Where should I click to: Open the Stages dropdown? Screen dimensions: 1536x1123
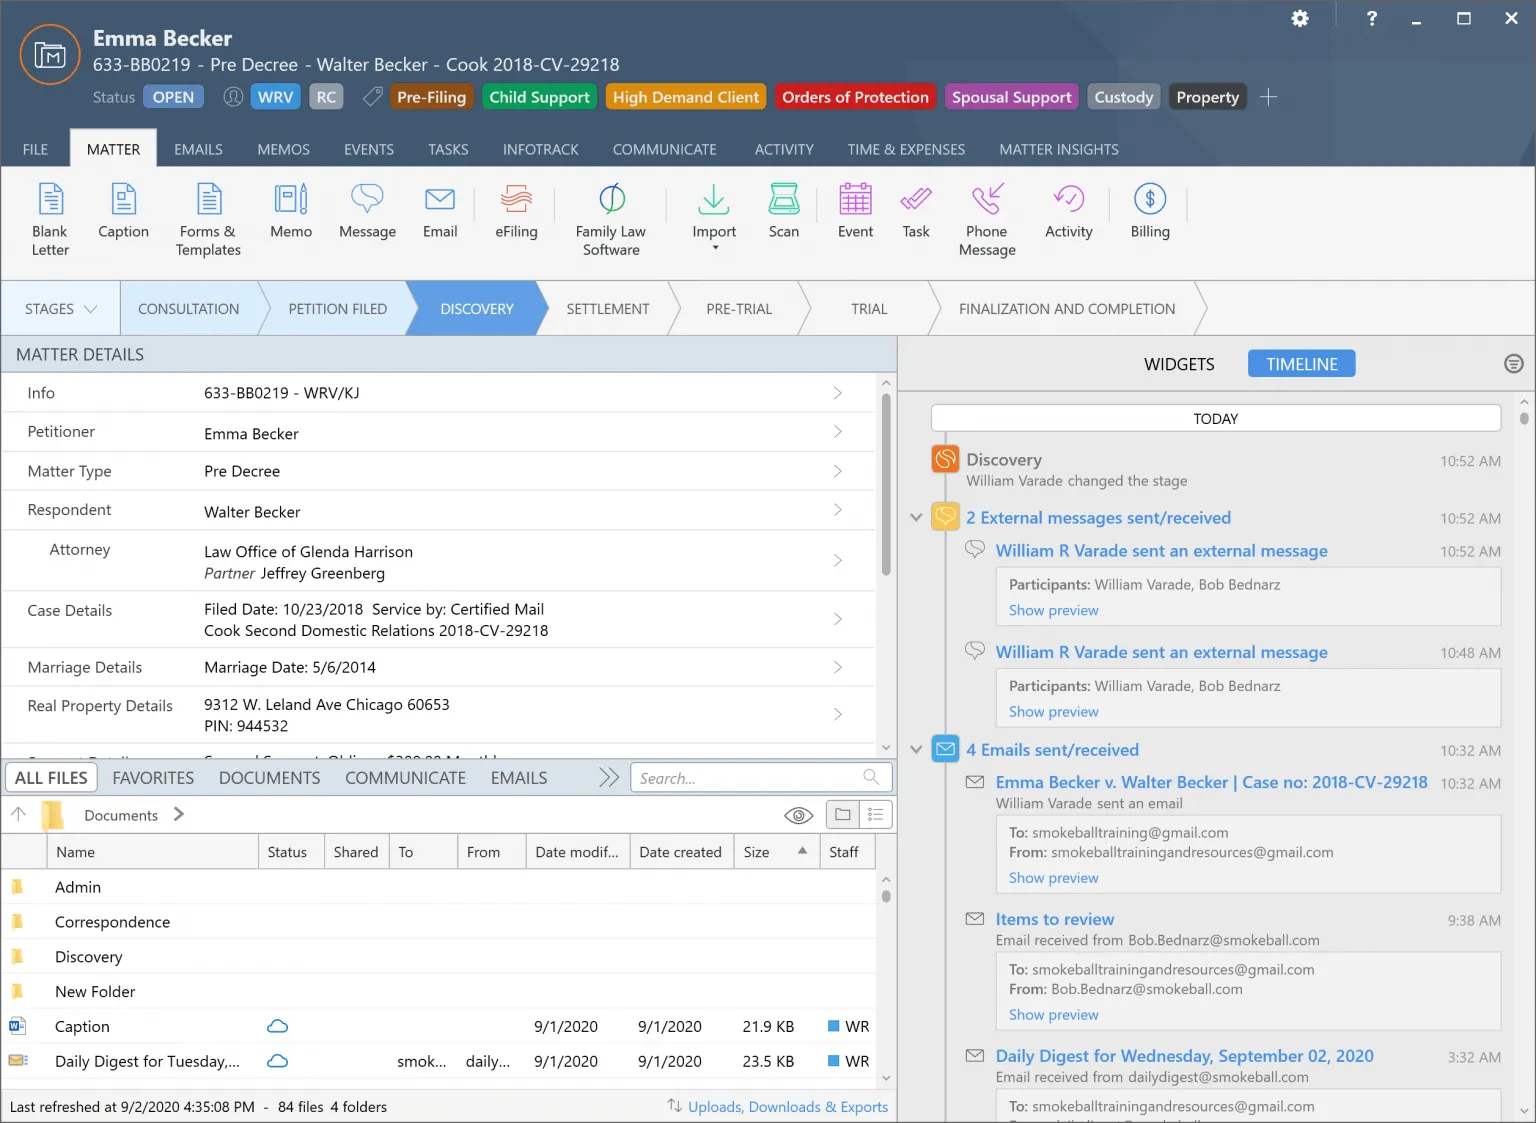pos(60,309)
